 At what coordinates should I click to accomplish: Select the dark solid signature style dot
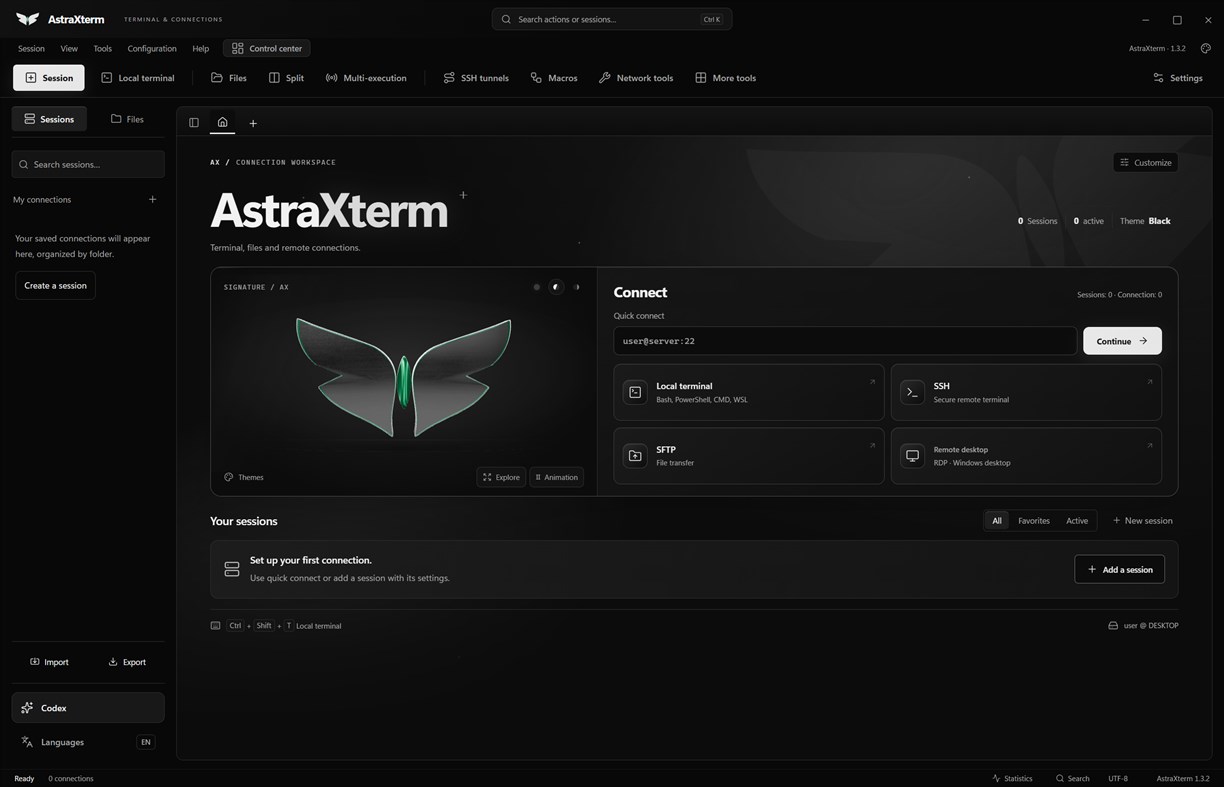pos(536,287)
